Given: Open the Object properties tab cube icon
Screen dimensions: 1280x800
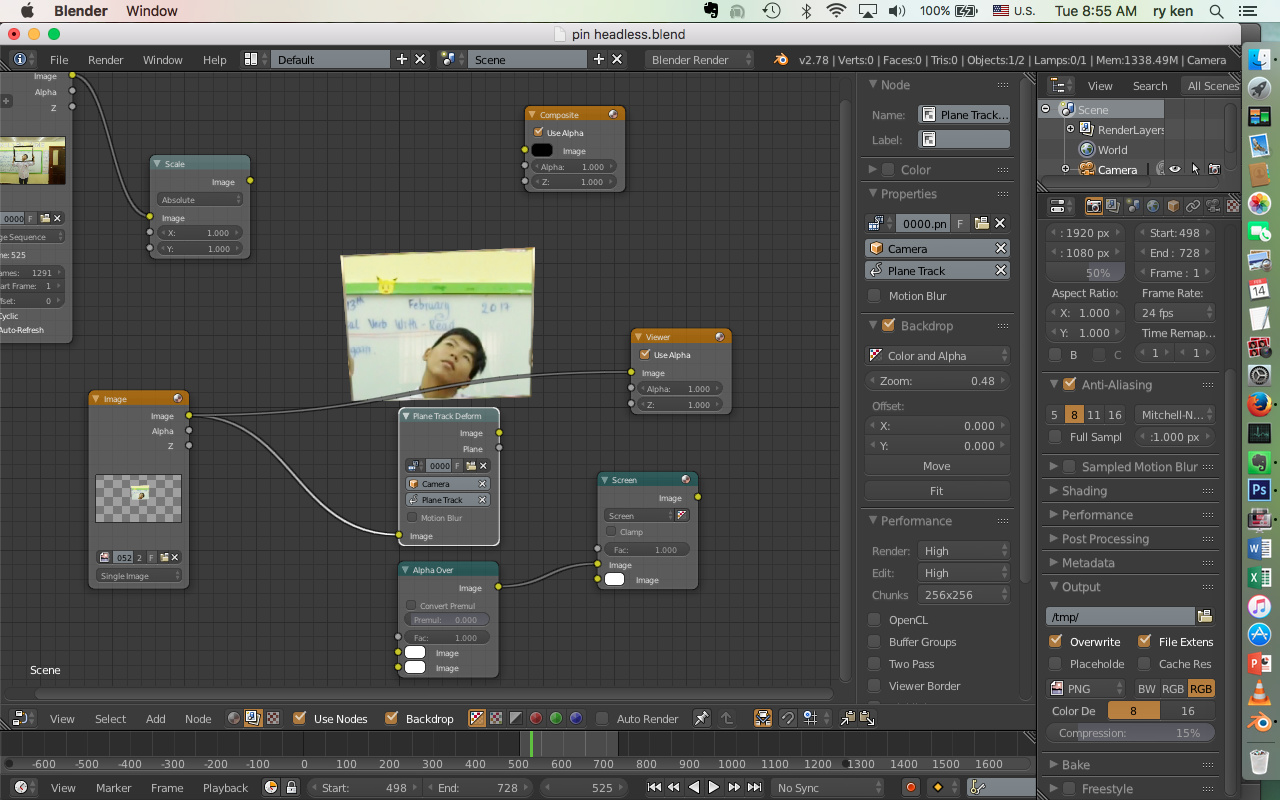Looking at the screenshot, I should coord(1173,206).
